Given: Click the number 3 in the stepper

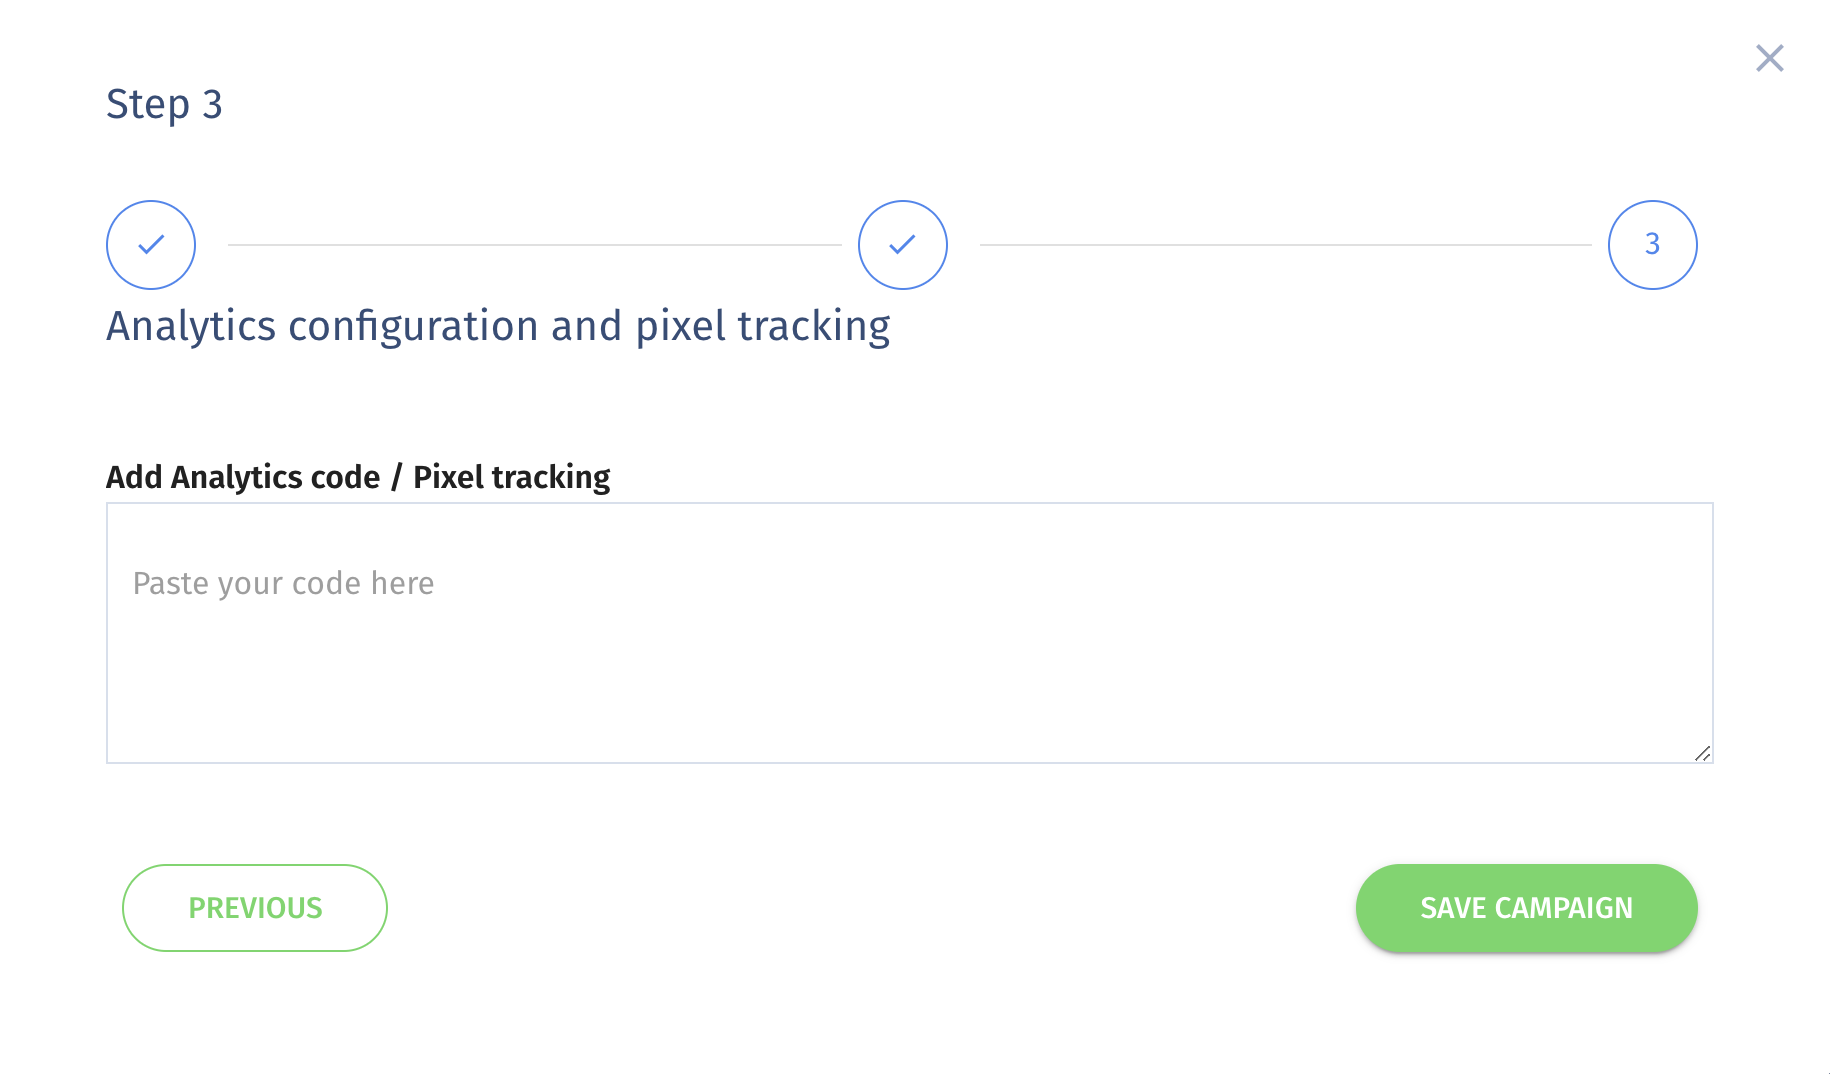Looking at the screenshot, I should point(1652,244).
